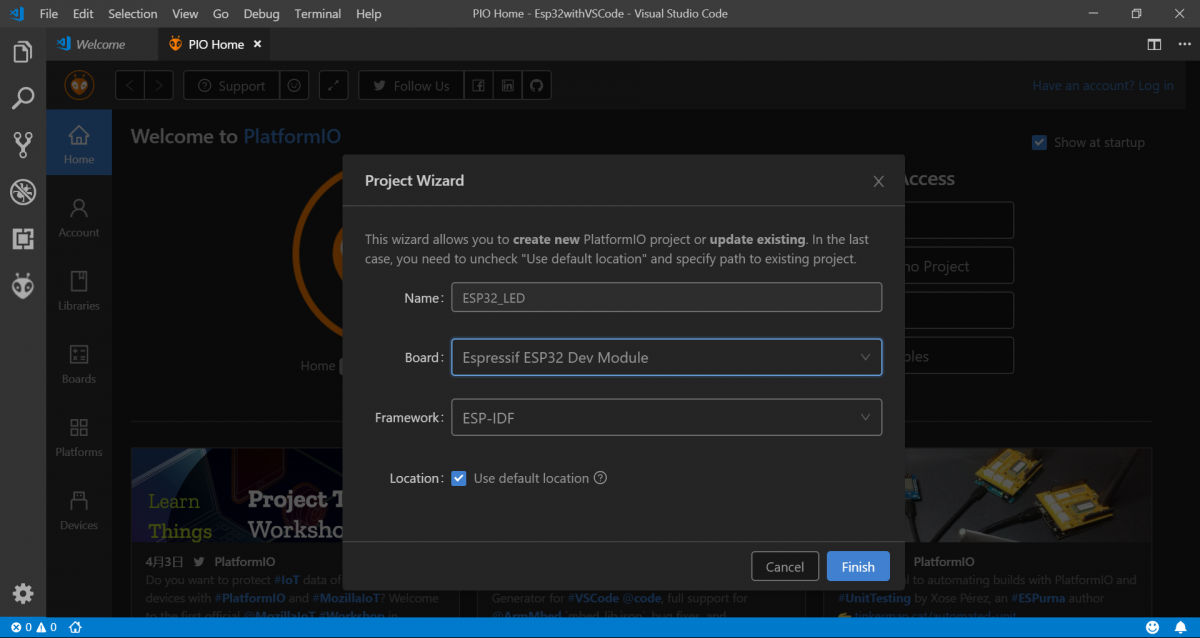Toggle Show at startup checkbox
The height and width of the screenshot is (638, 1200).
(1039, 142)
